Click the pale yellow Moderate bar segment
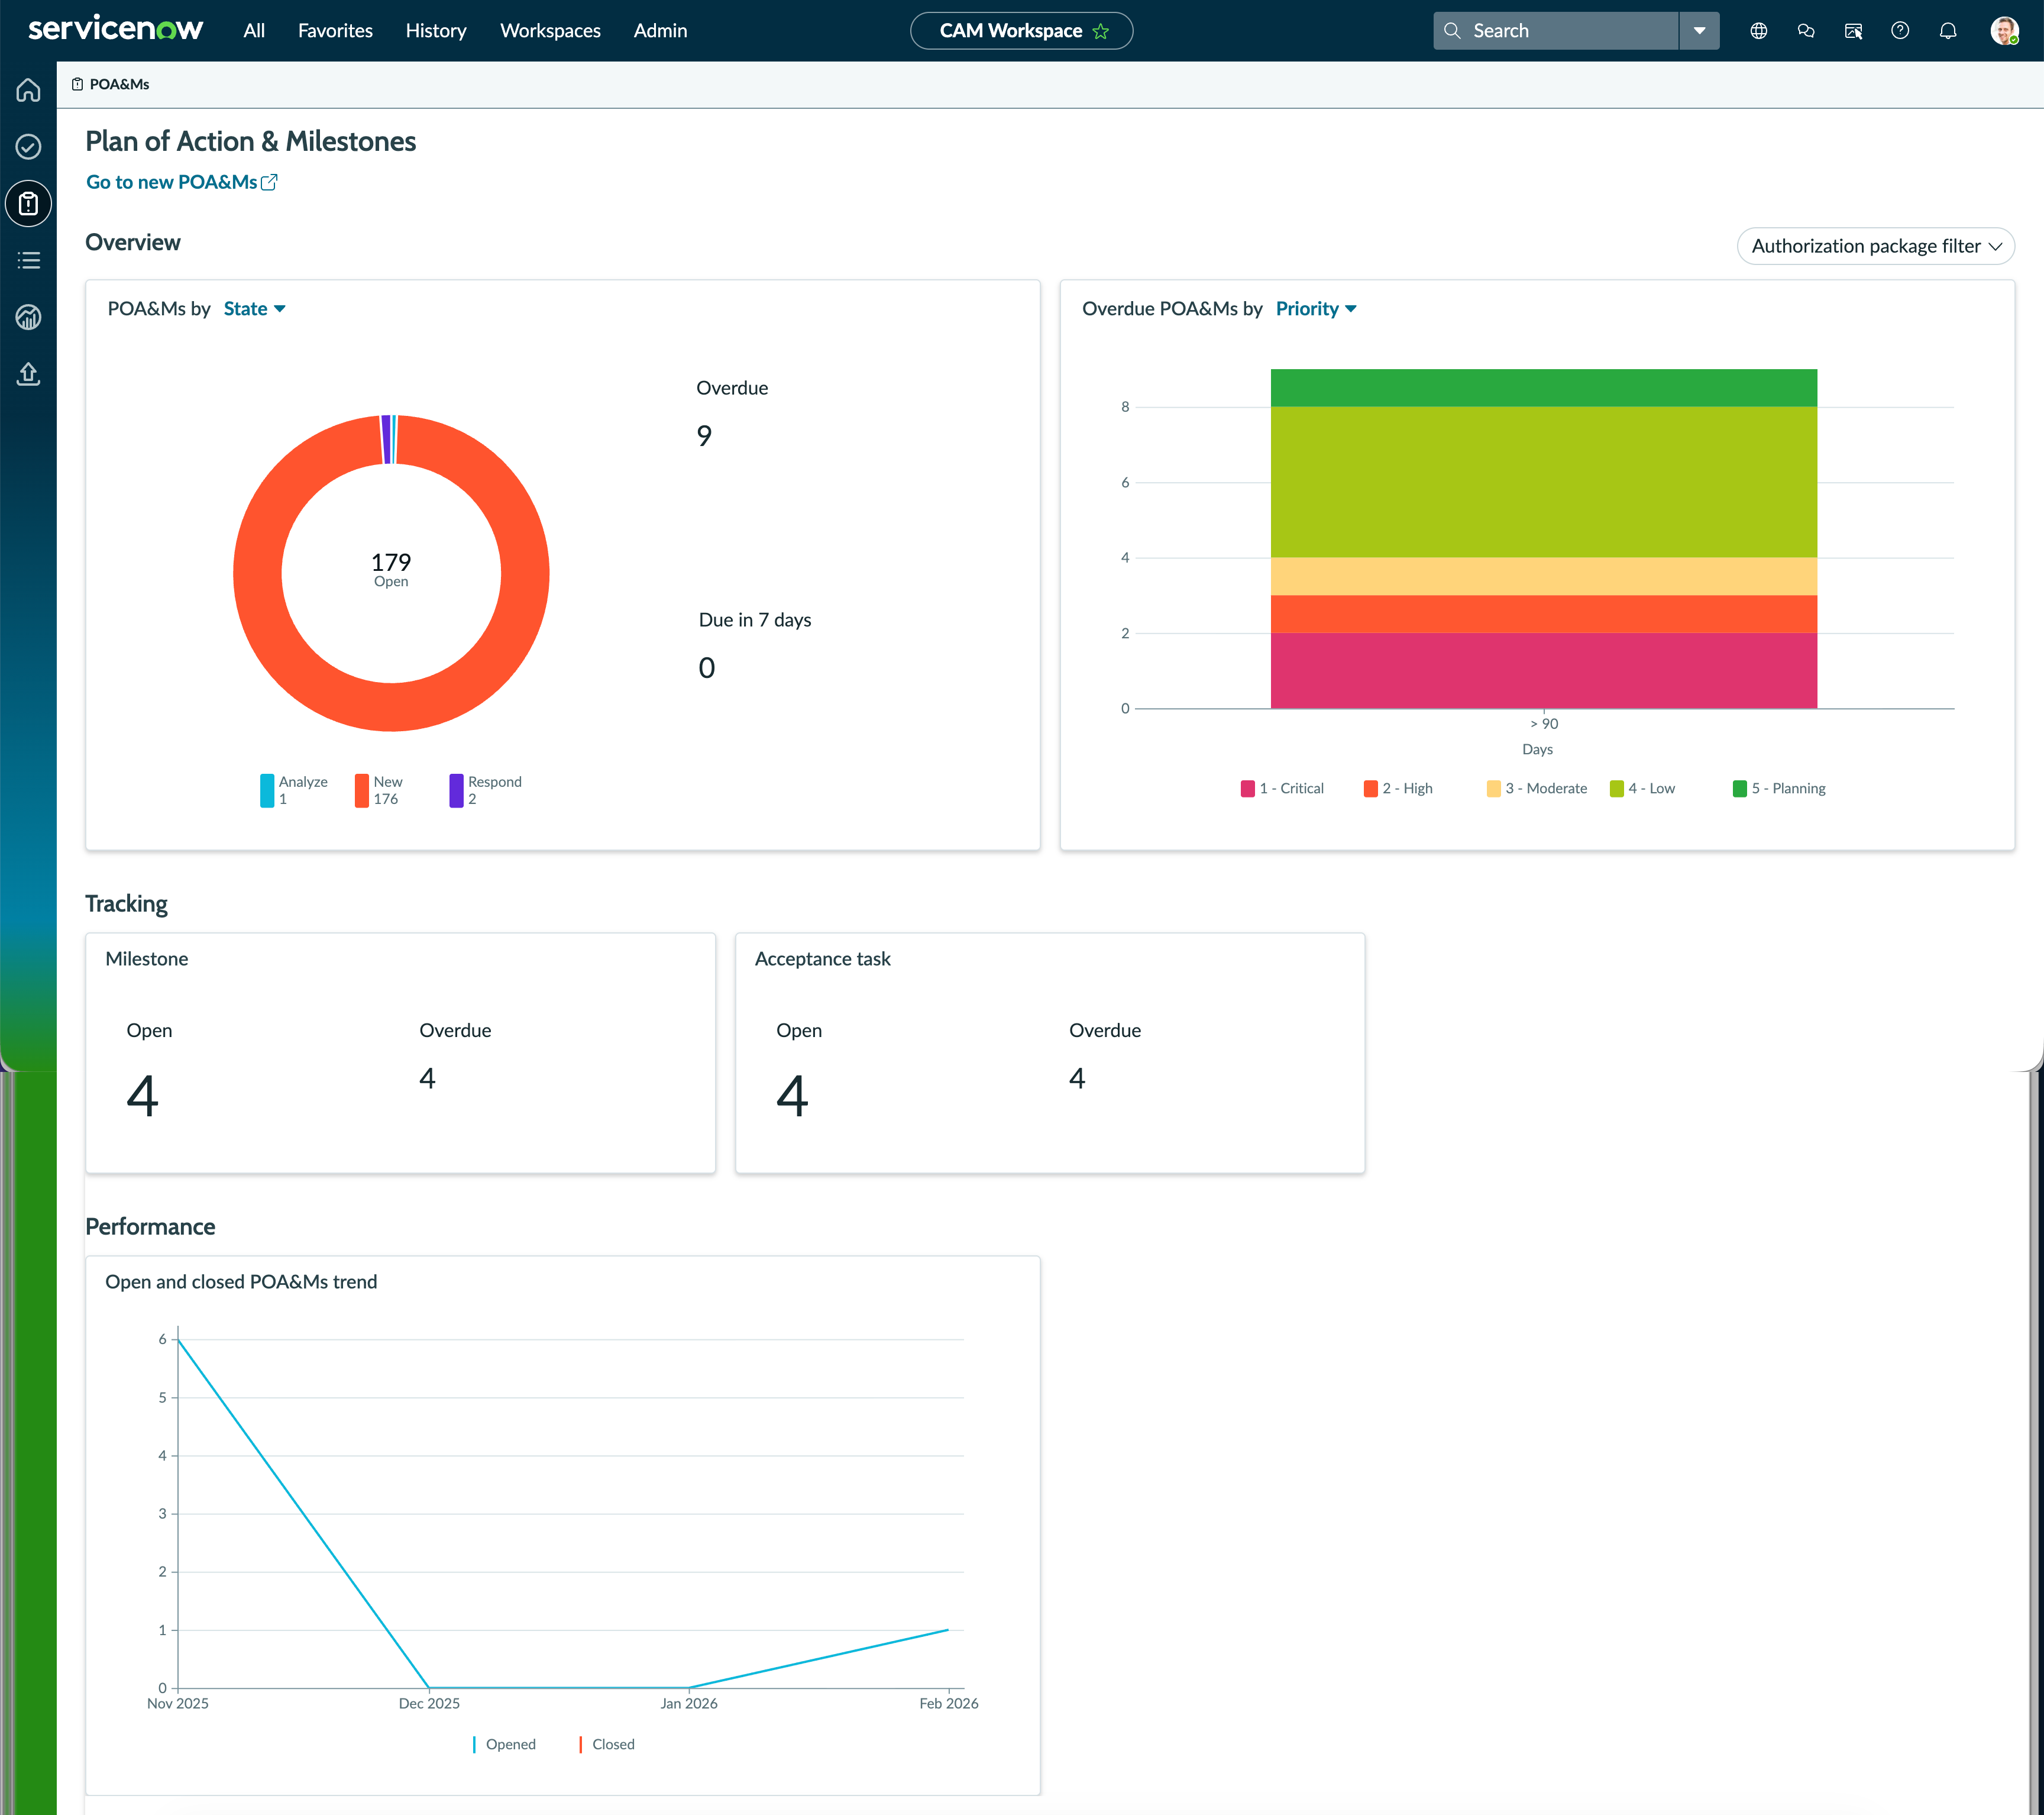 [1543, 576]
